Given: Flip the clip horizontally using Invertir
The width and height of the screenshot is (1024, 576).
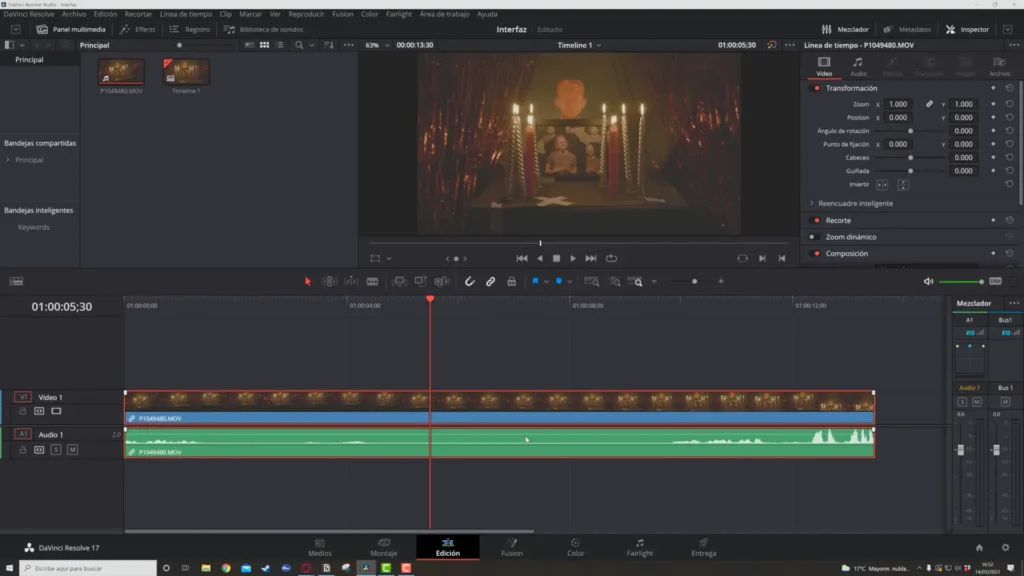Looking at the screenshot, I should 882,184.
